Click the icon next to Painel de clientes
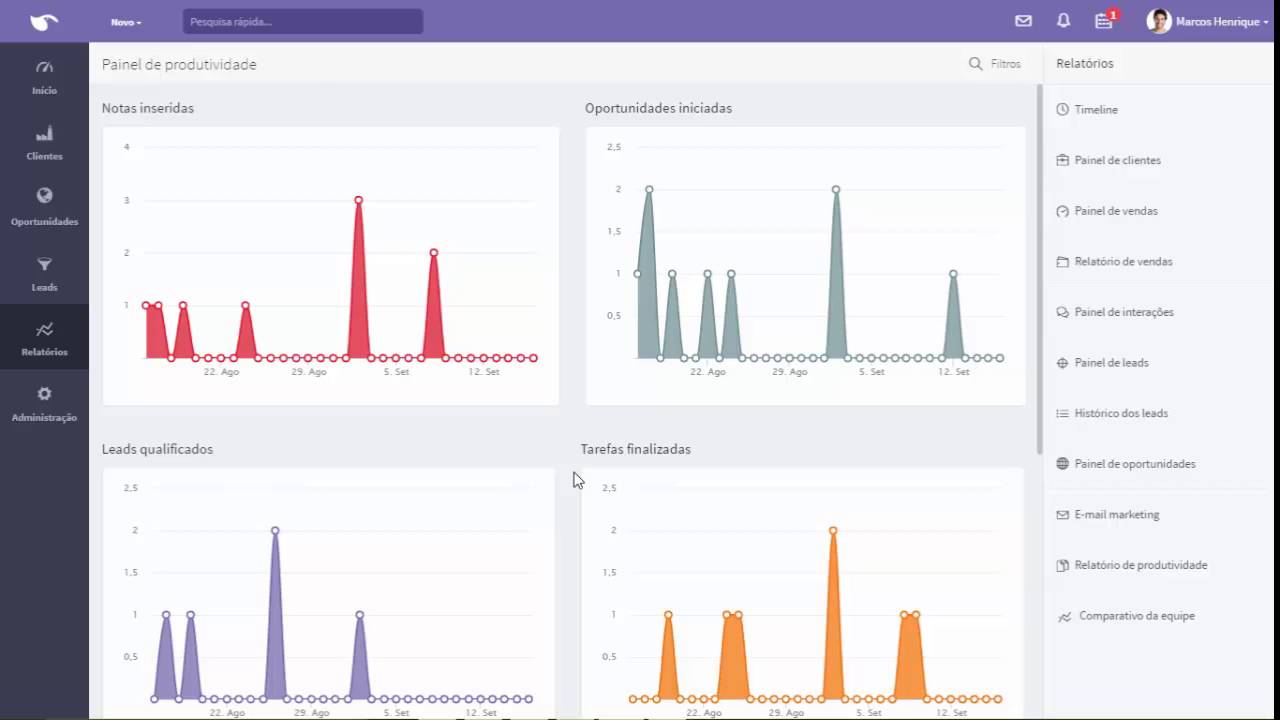The image size is (1280, 720). point(1063,160)
